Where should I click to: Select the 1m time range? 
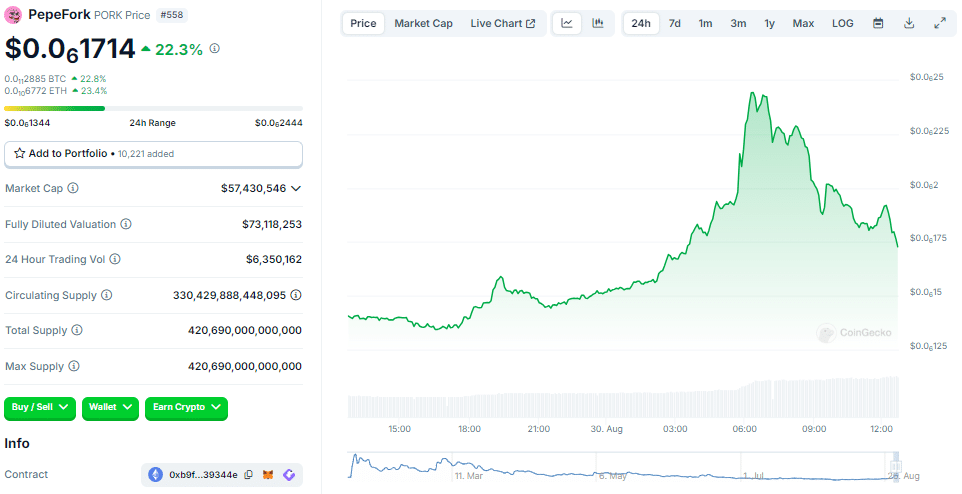tap(706, 23)
